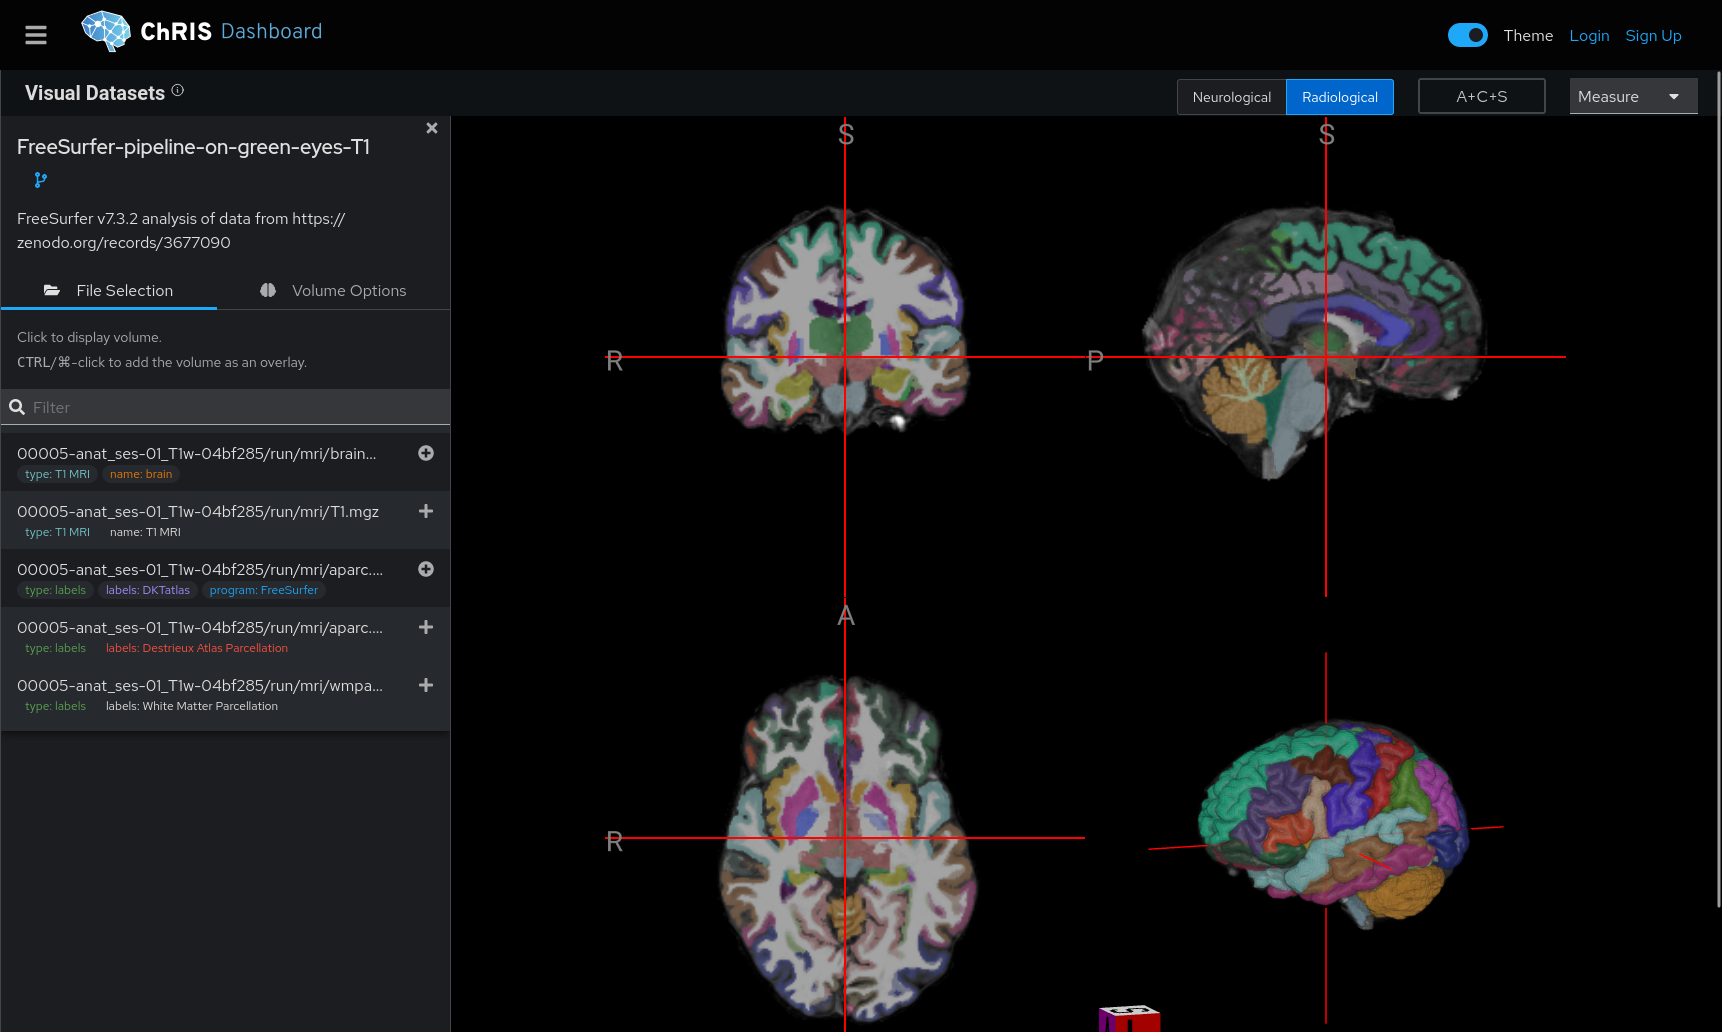Select the mri/brain... file row
The image size is (1722, 1032).
pos(225,462)
